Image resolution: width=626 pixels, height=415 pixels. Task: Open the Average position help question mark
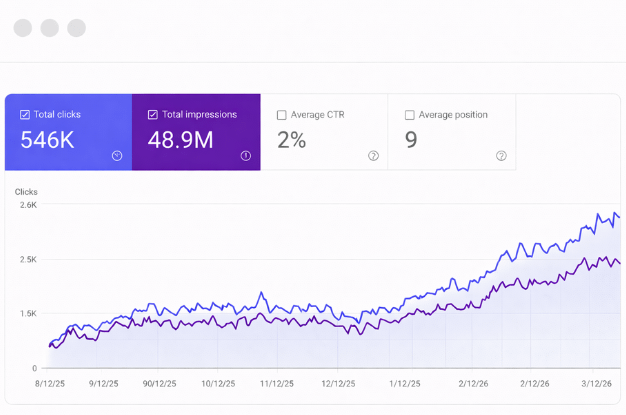[501, 156]
